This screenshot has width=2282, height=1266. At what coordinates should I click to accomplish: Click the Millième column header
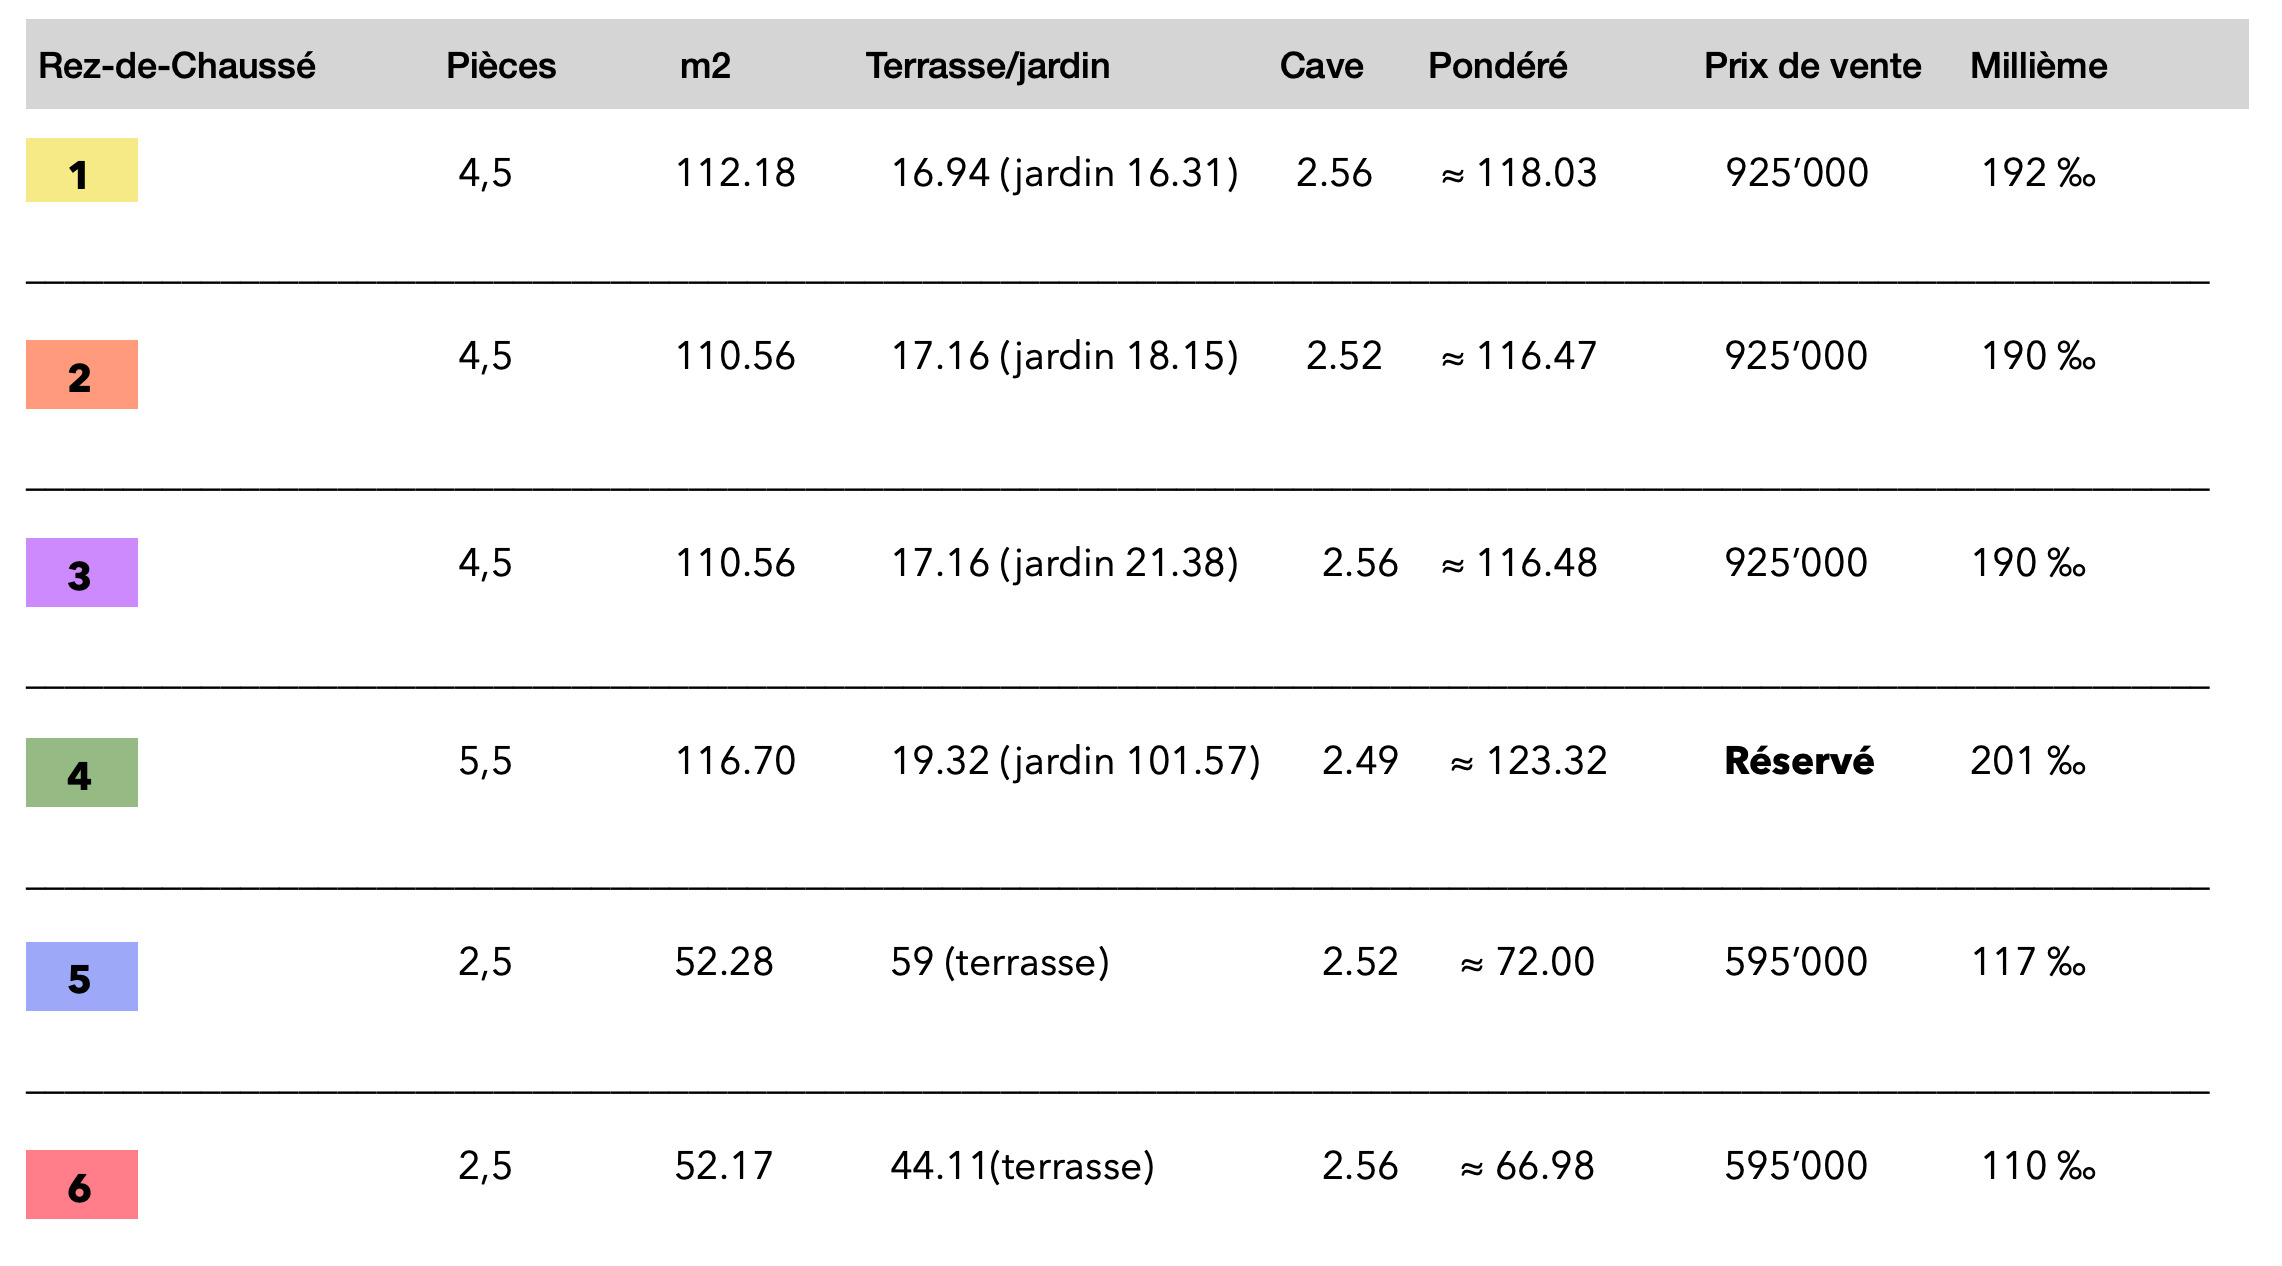coord(2038,66)
